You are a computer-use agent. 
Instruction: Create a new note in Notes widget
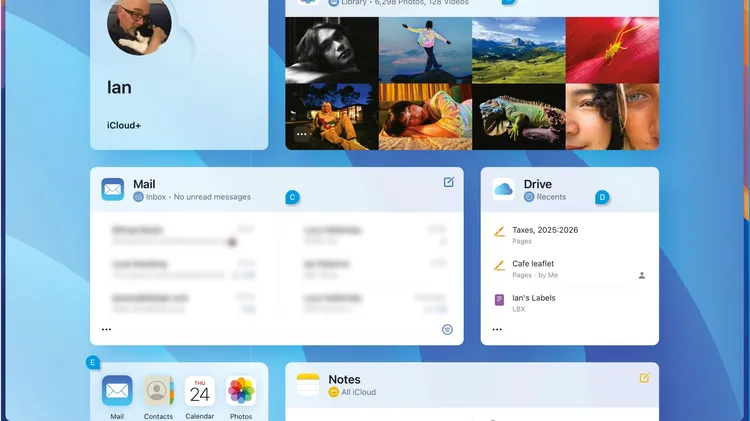pos(644,378)
